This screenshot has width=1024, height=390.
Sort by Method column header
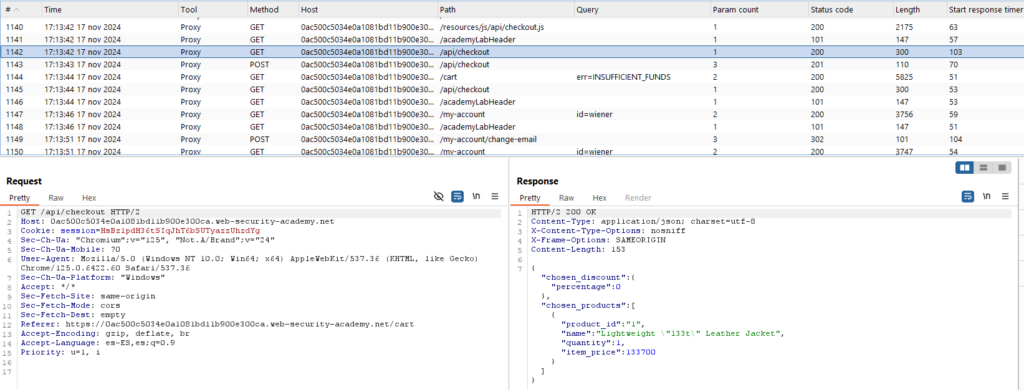pos(272,10)
